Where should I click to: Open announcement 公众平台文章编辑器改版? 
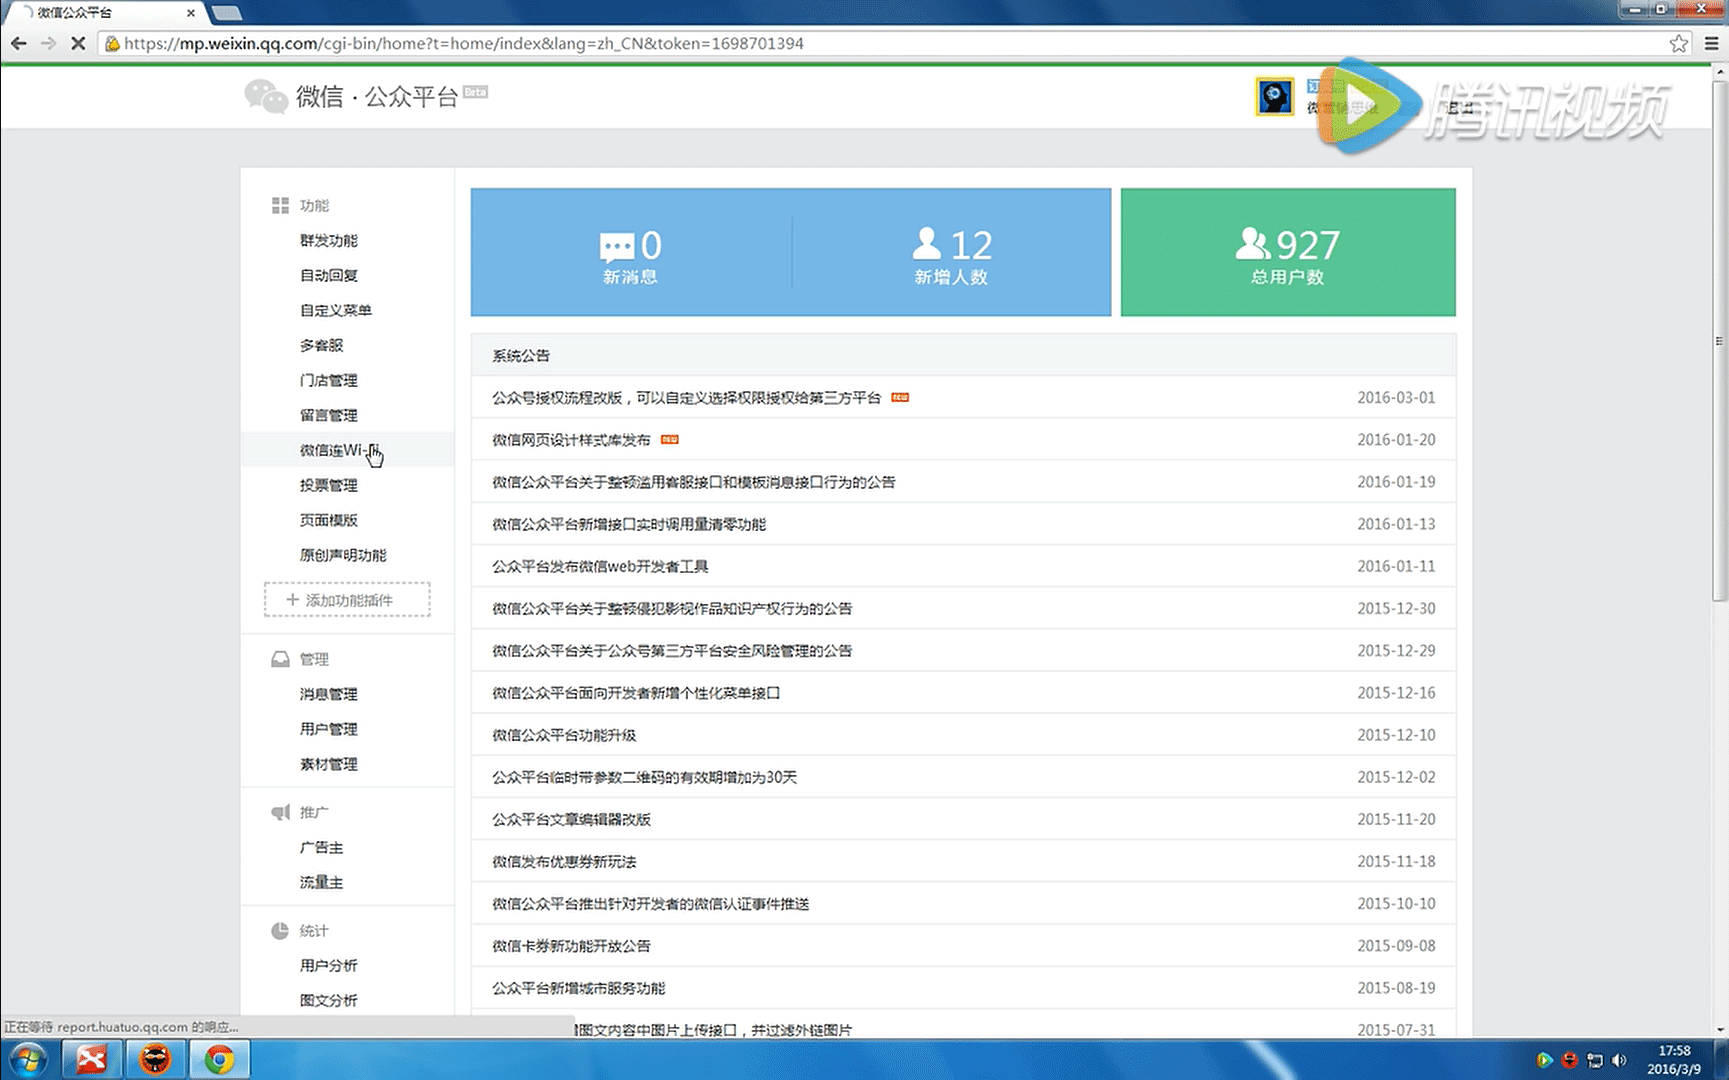point(571,819)
